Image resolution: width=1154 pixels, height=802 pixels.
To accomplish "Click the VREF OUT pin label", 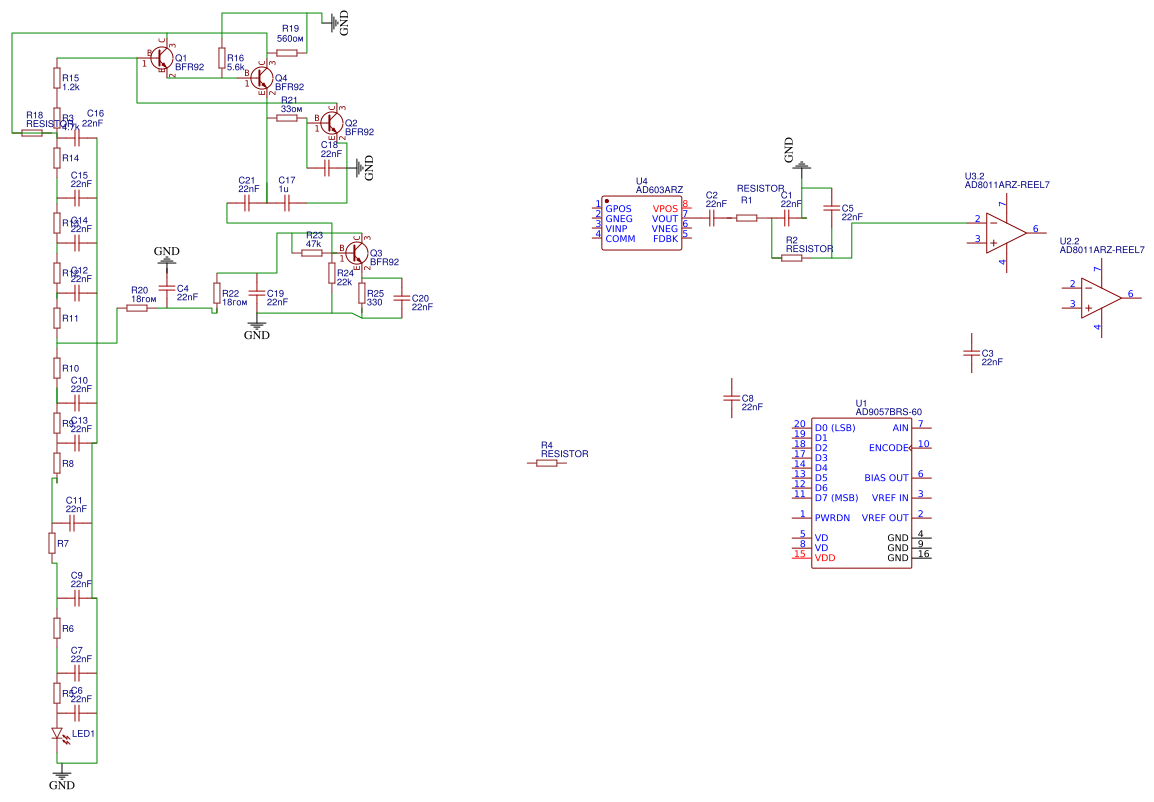I will tap(885, 518).
